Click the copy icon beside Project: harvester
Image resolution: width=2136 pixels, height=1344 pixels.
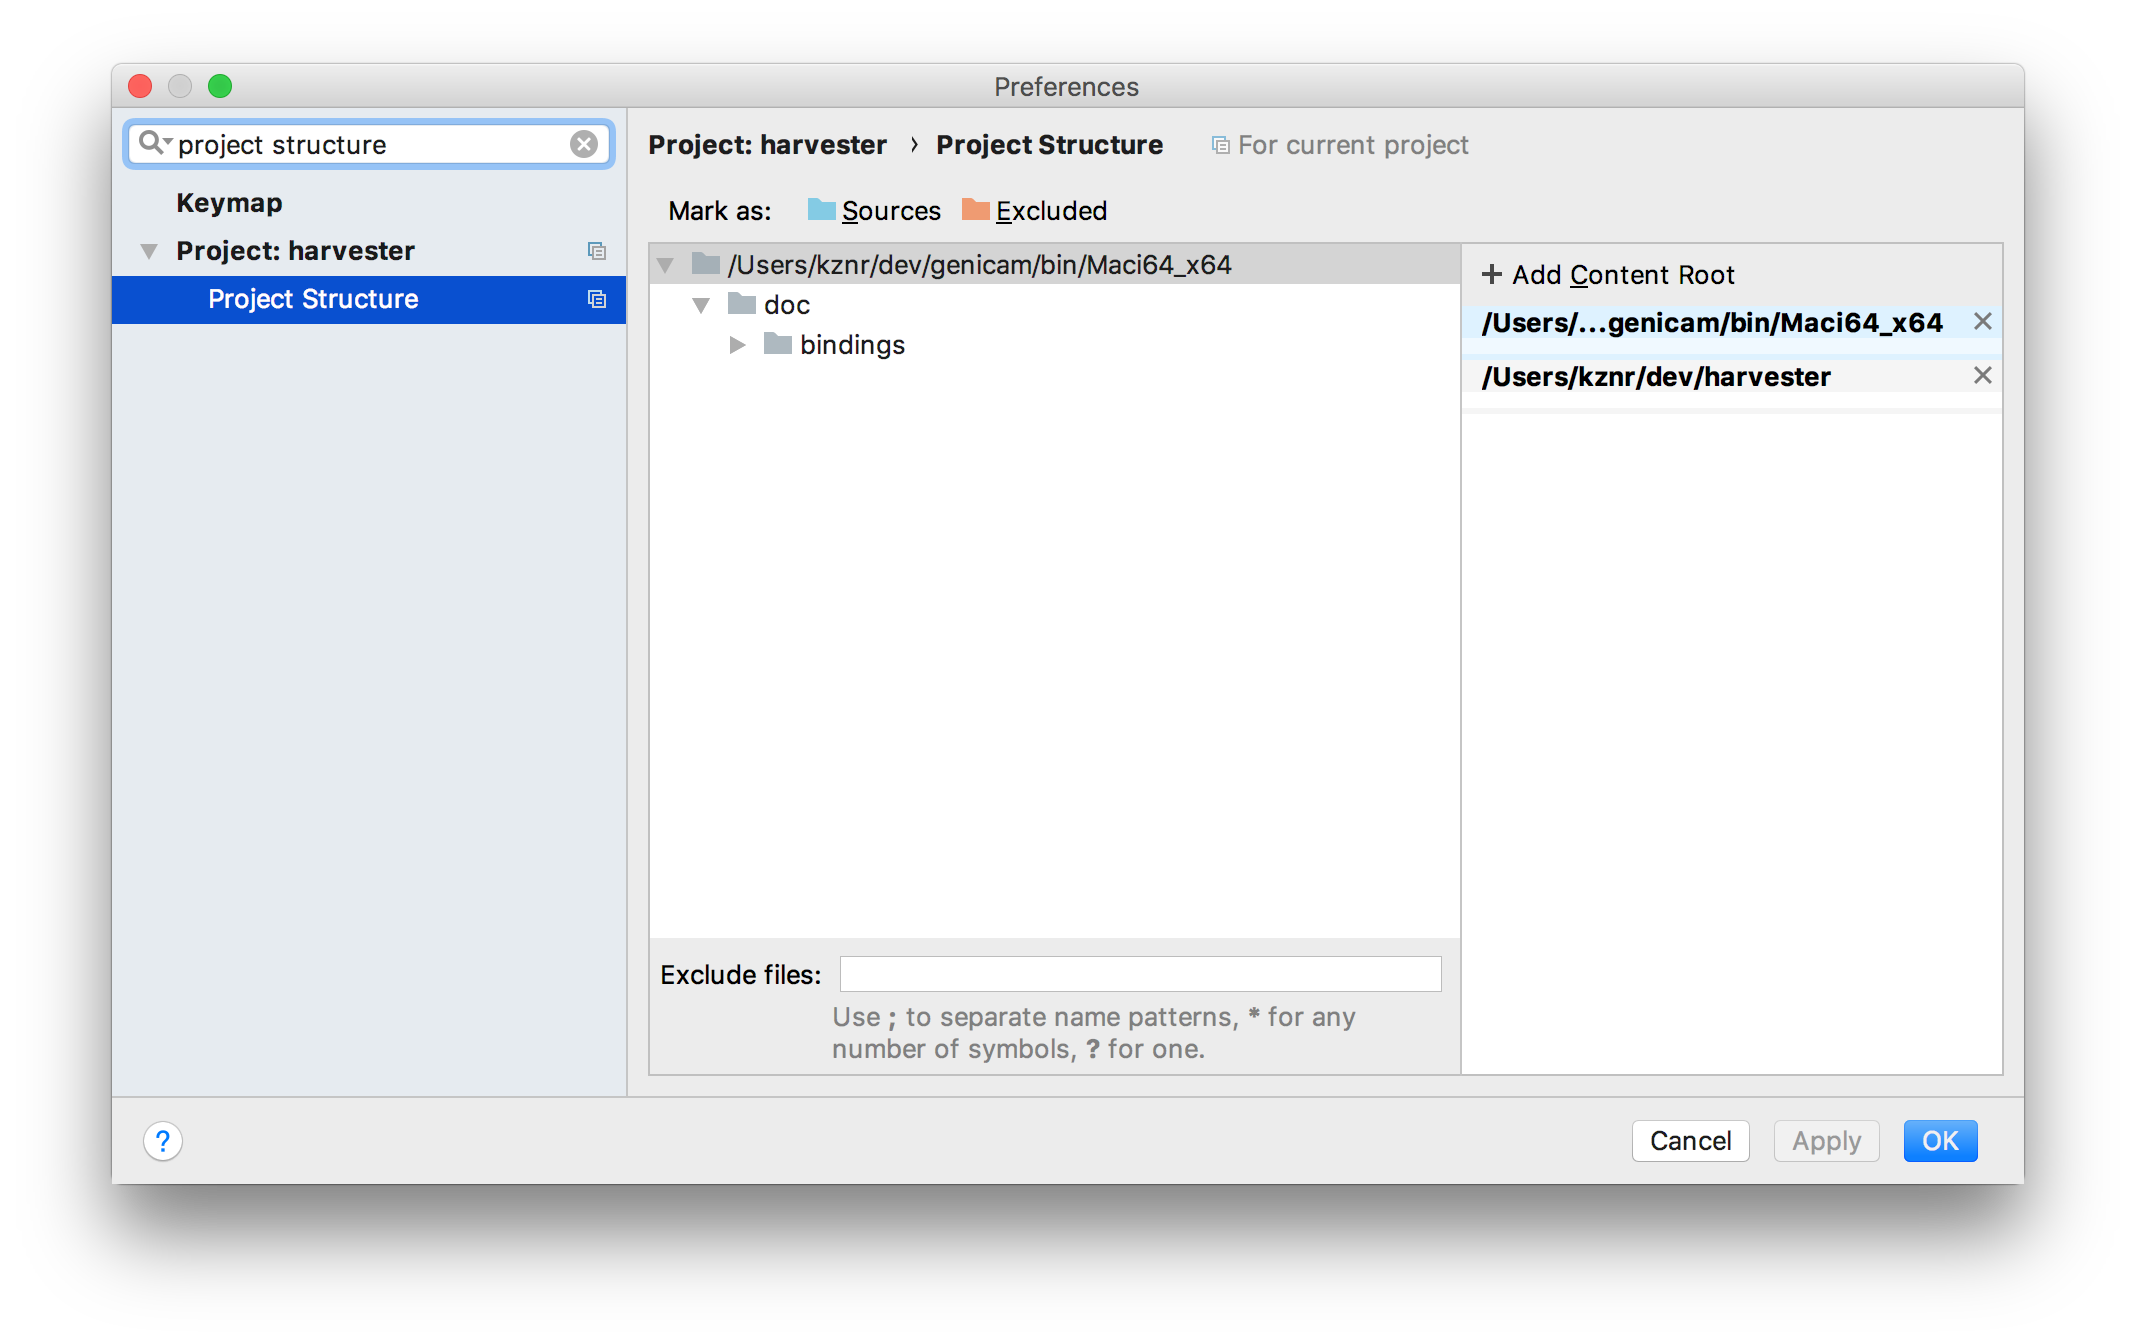pyautogui.click(x=597, y=251)
